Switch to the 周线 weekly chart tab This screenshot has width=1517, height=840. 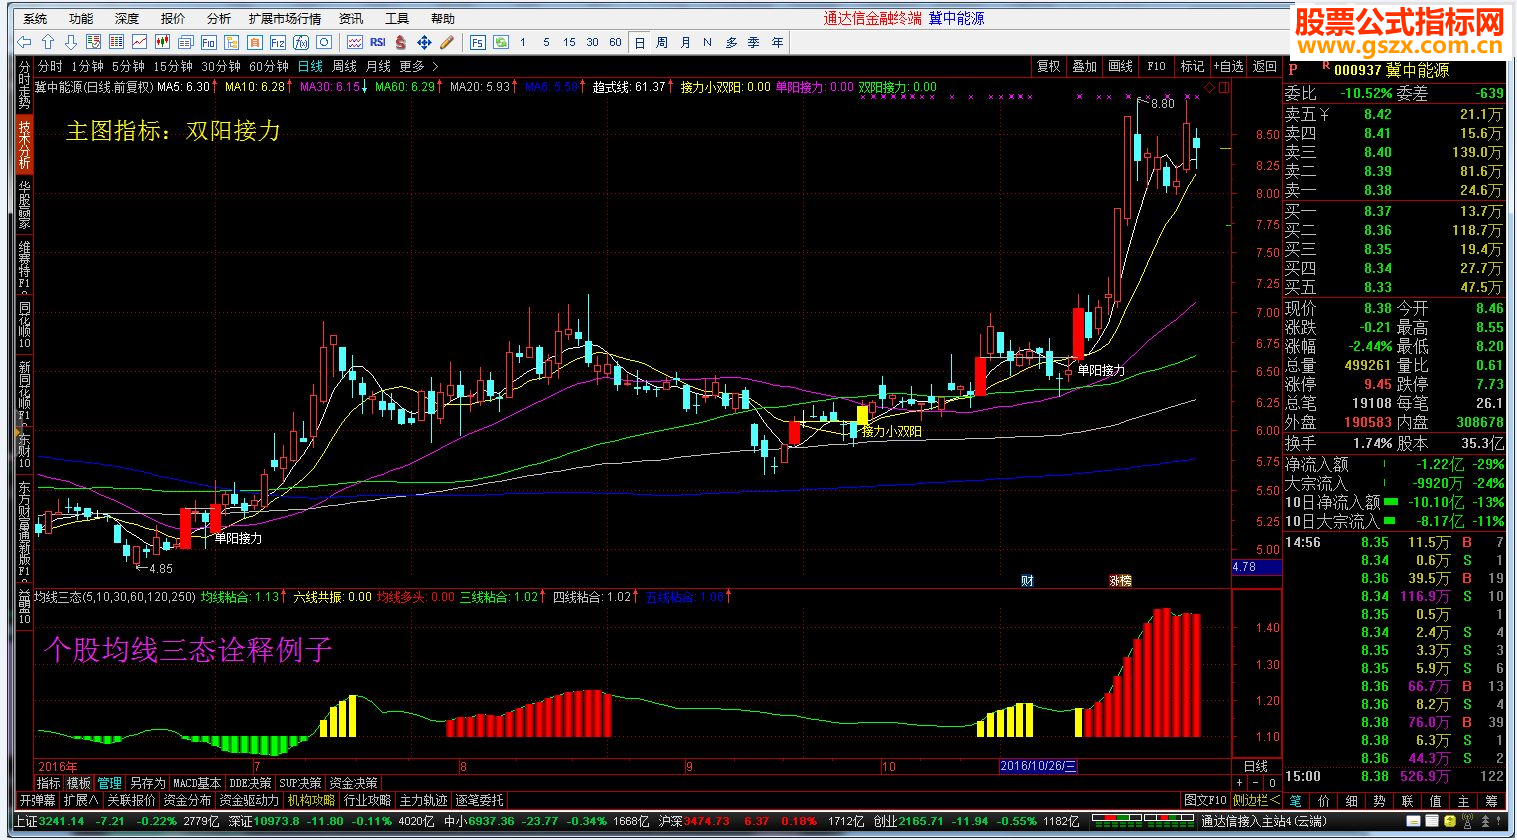(344, 66)
